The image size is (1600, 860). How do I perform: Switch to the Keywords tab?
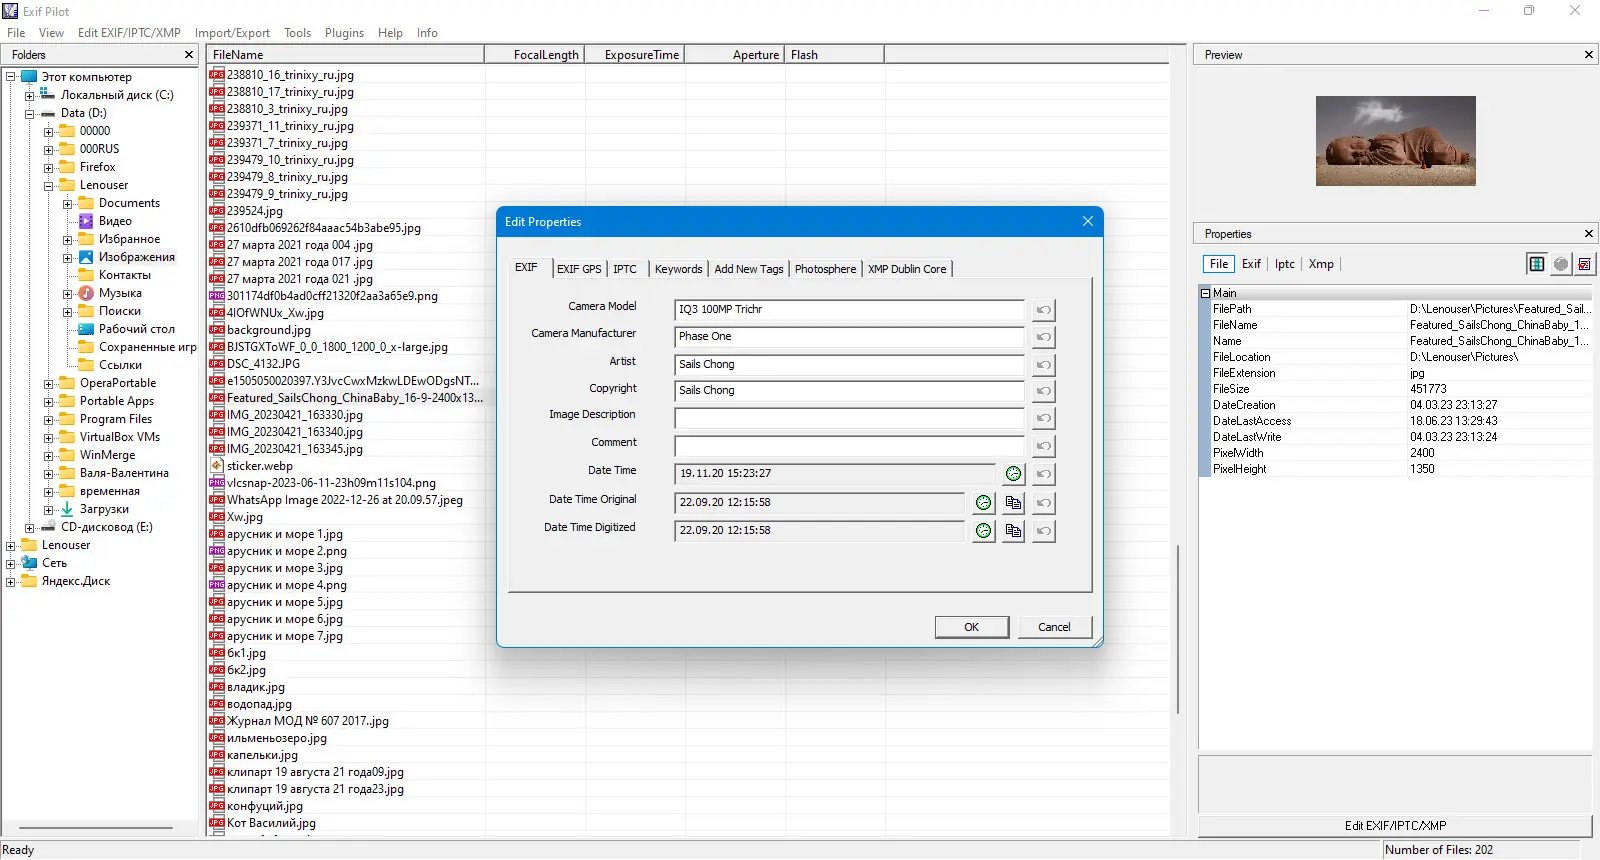point(679,269)
